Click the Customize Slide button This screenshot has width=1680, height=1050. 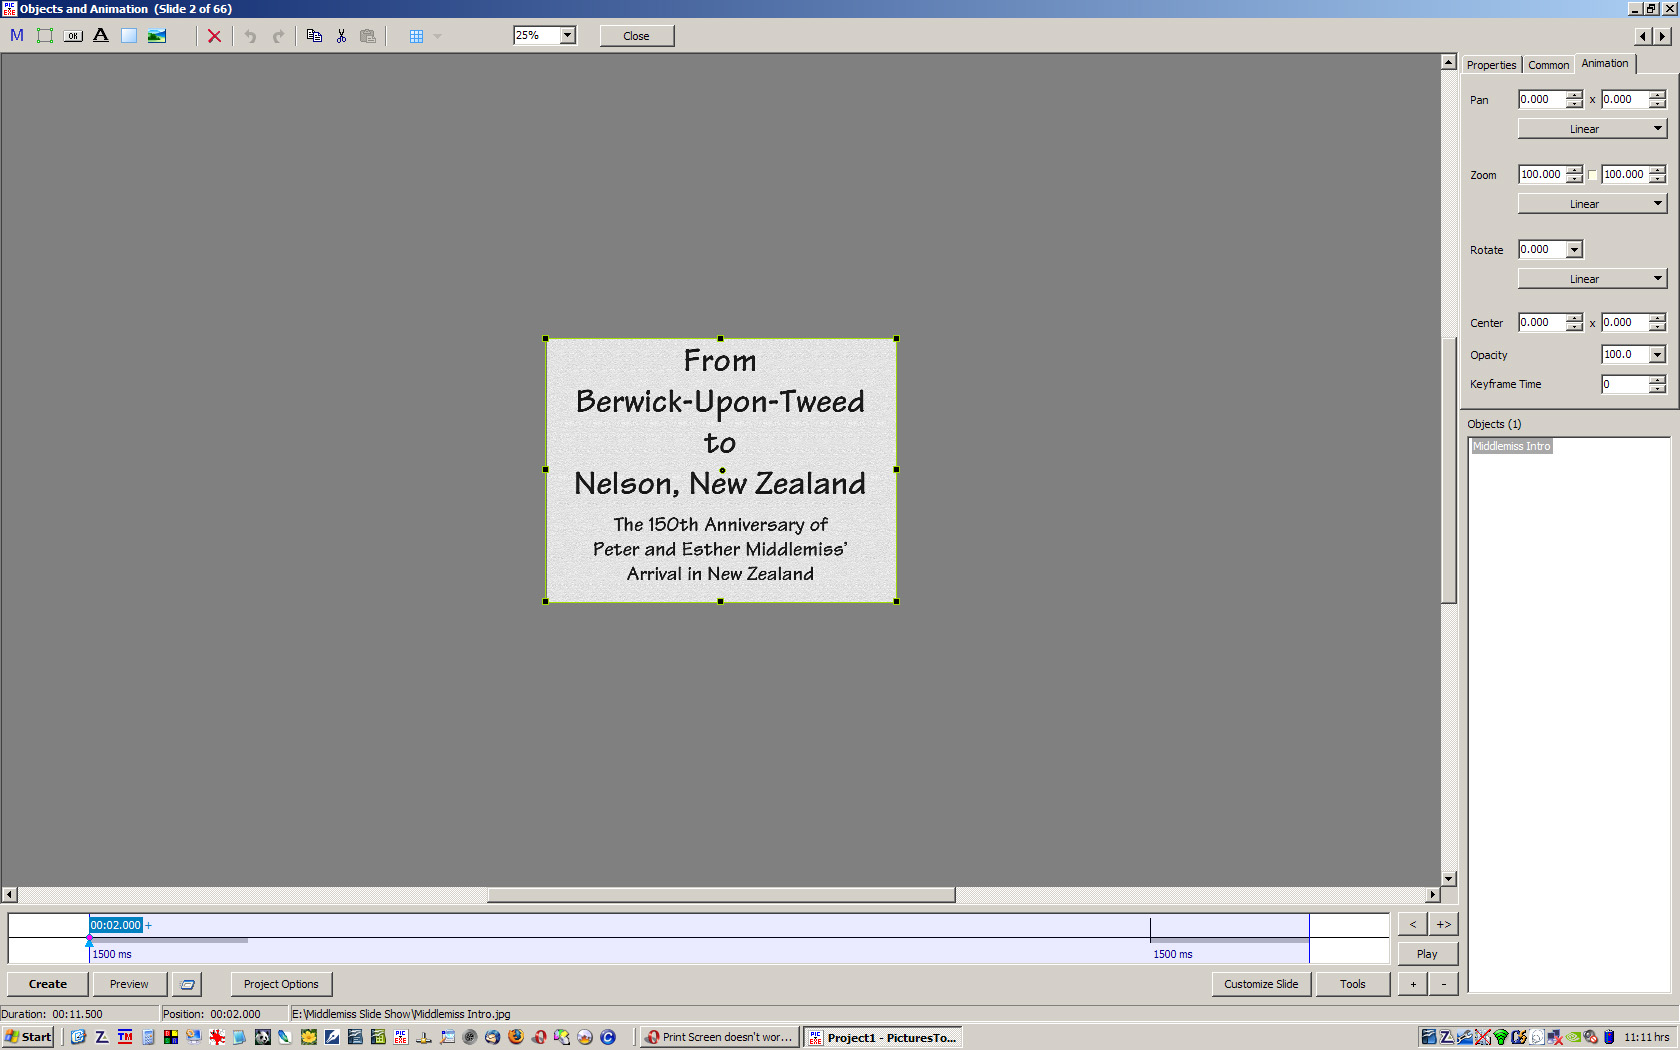point(1260,984)
